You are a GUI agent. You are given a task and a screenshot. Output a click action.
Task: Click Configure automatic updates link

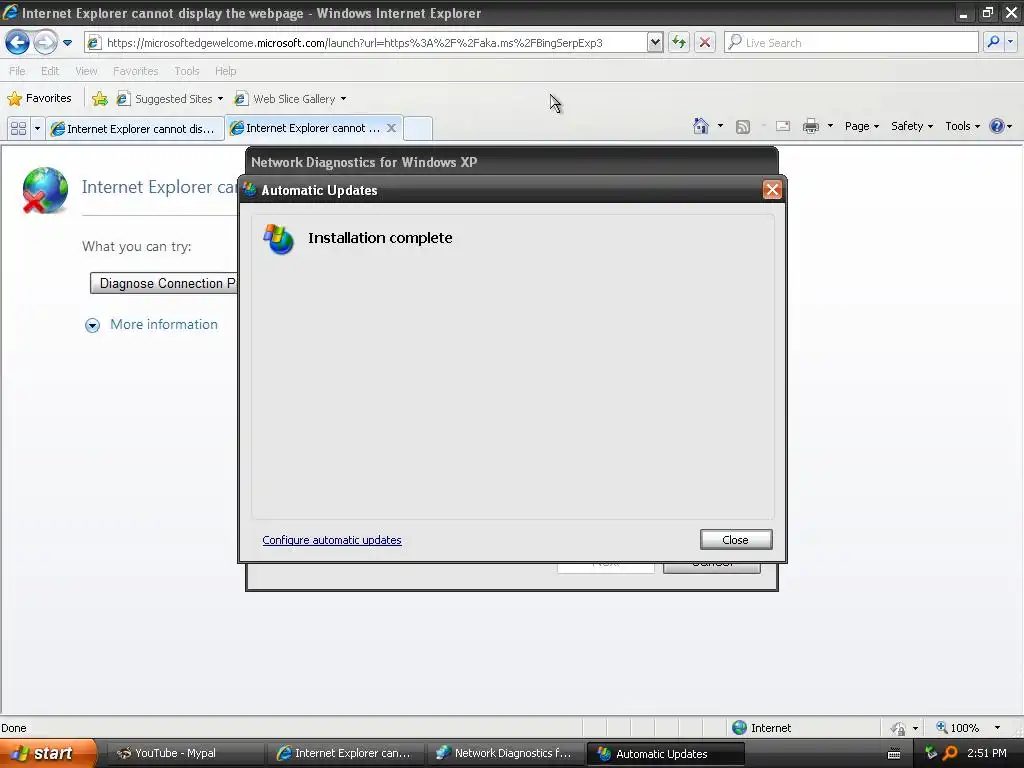pyautogui.click(x=332, y=540)
